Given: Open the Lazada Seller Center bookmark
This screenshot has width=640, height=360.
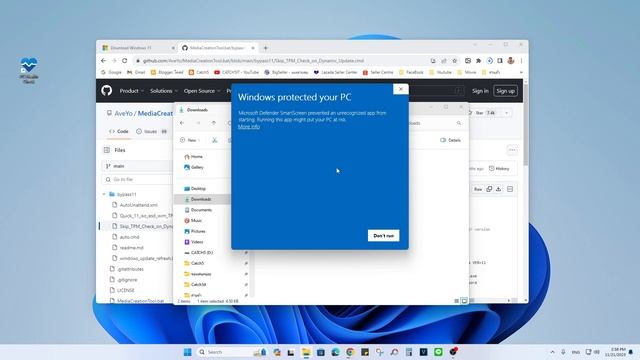Looking at the screenshot, I should pyautogui.click(x=336, y=72).
